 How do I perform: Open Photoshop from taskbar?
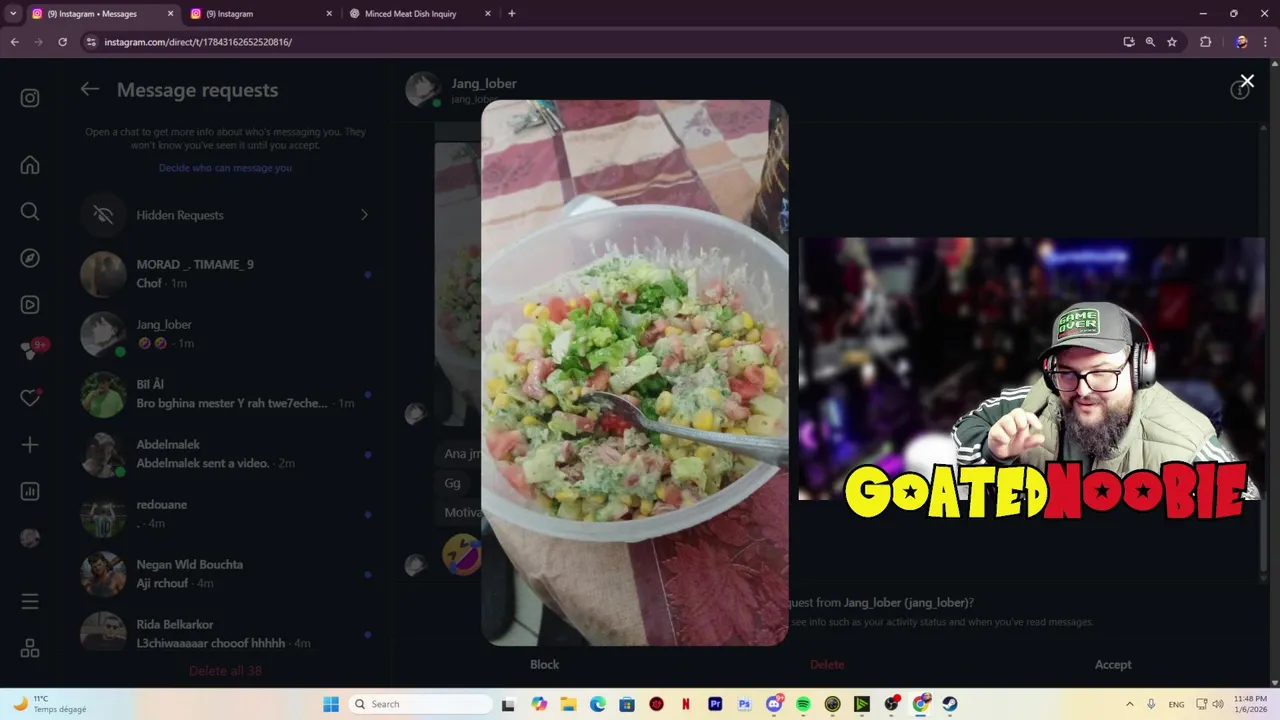tap(744, 704)
